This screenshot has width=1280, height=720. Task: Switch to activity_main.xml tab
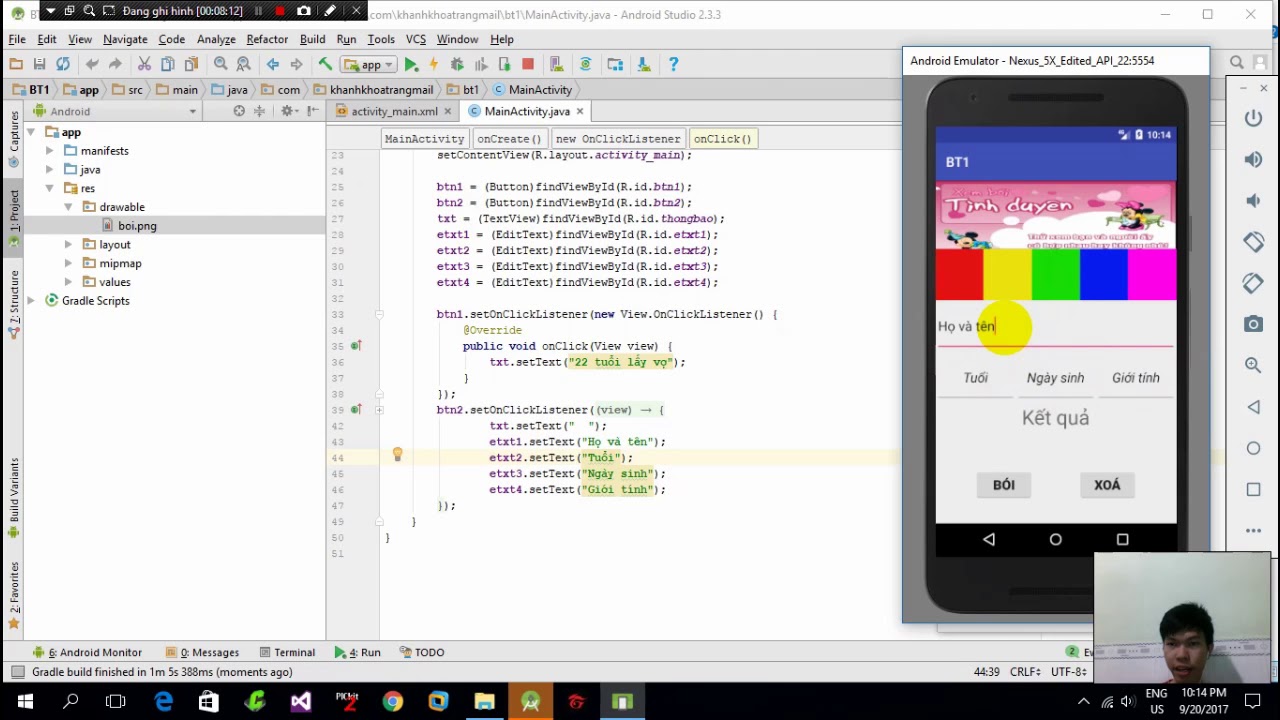tap(394, 111)
